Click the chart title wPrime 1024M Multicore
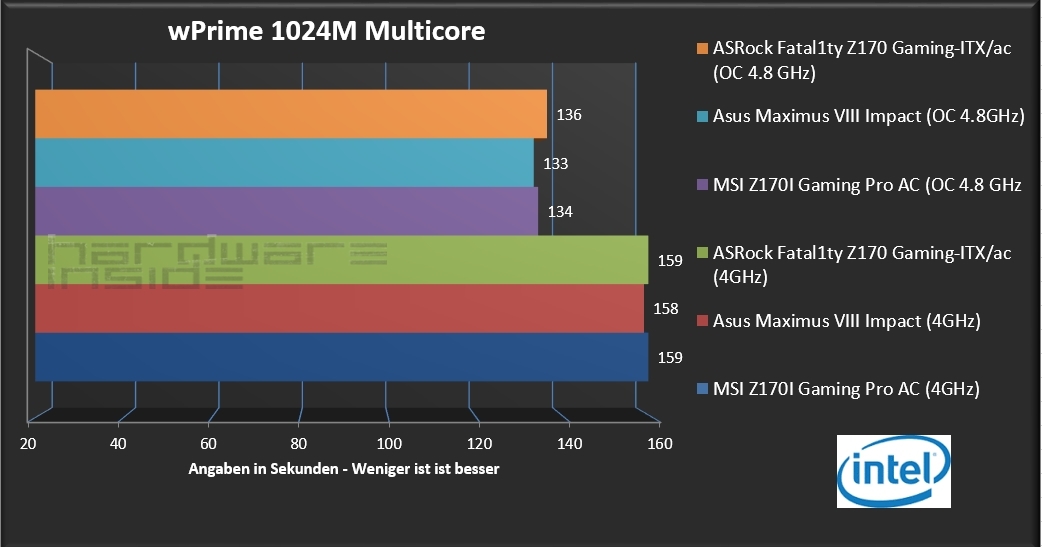This screenshot has height=547, width=1042. pos(326,31)
